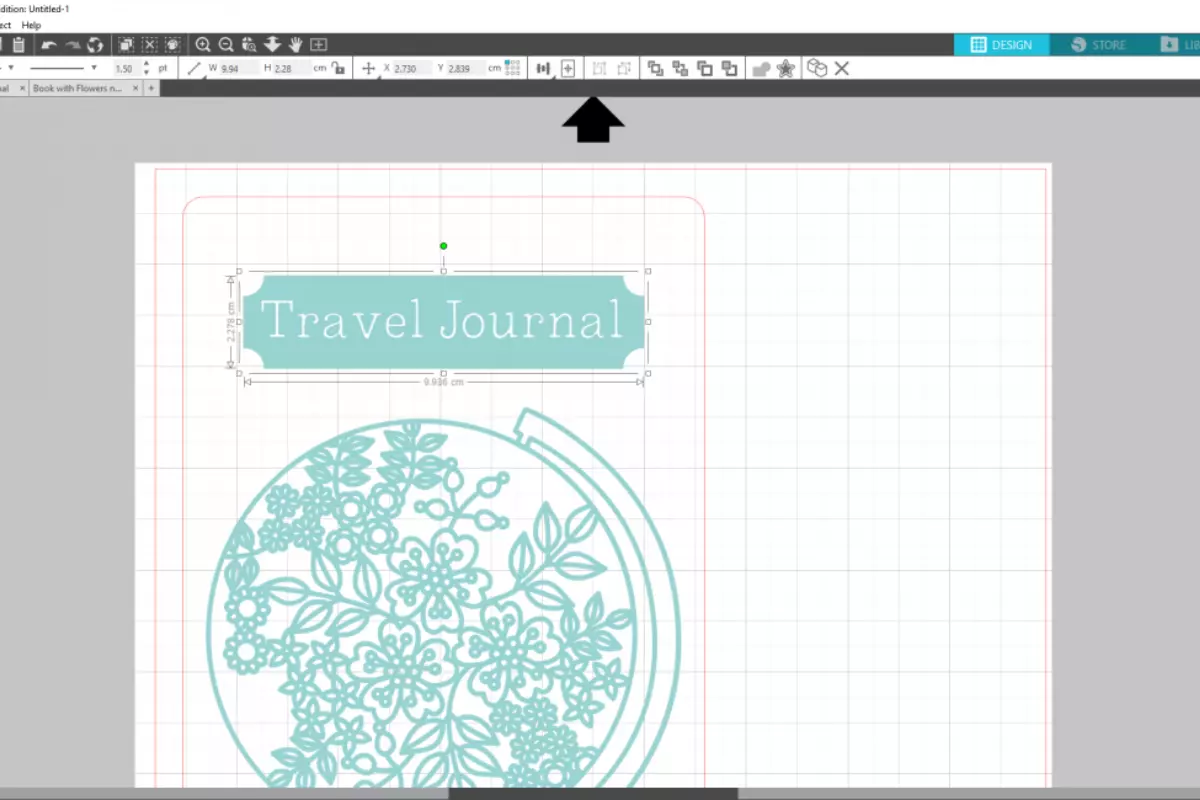Click the Paste clipboard icon
Viewport: 1200px width, 800px height.
coord(18,45)
